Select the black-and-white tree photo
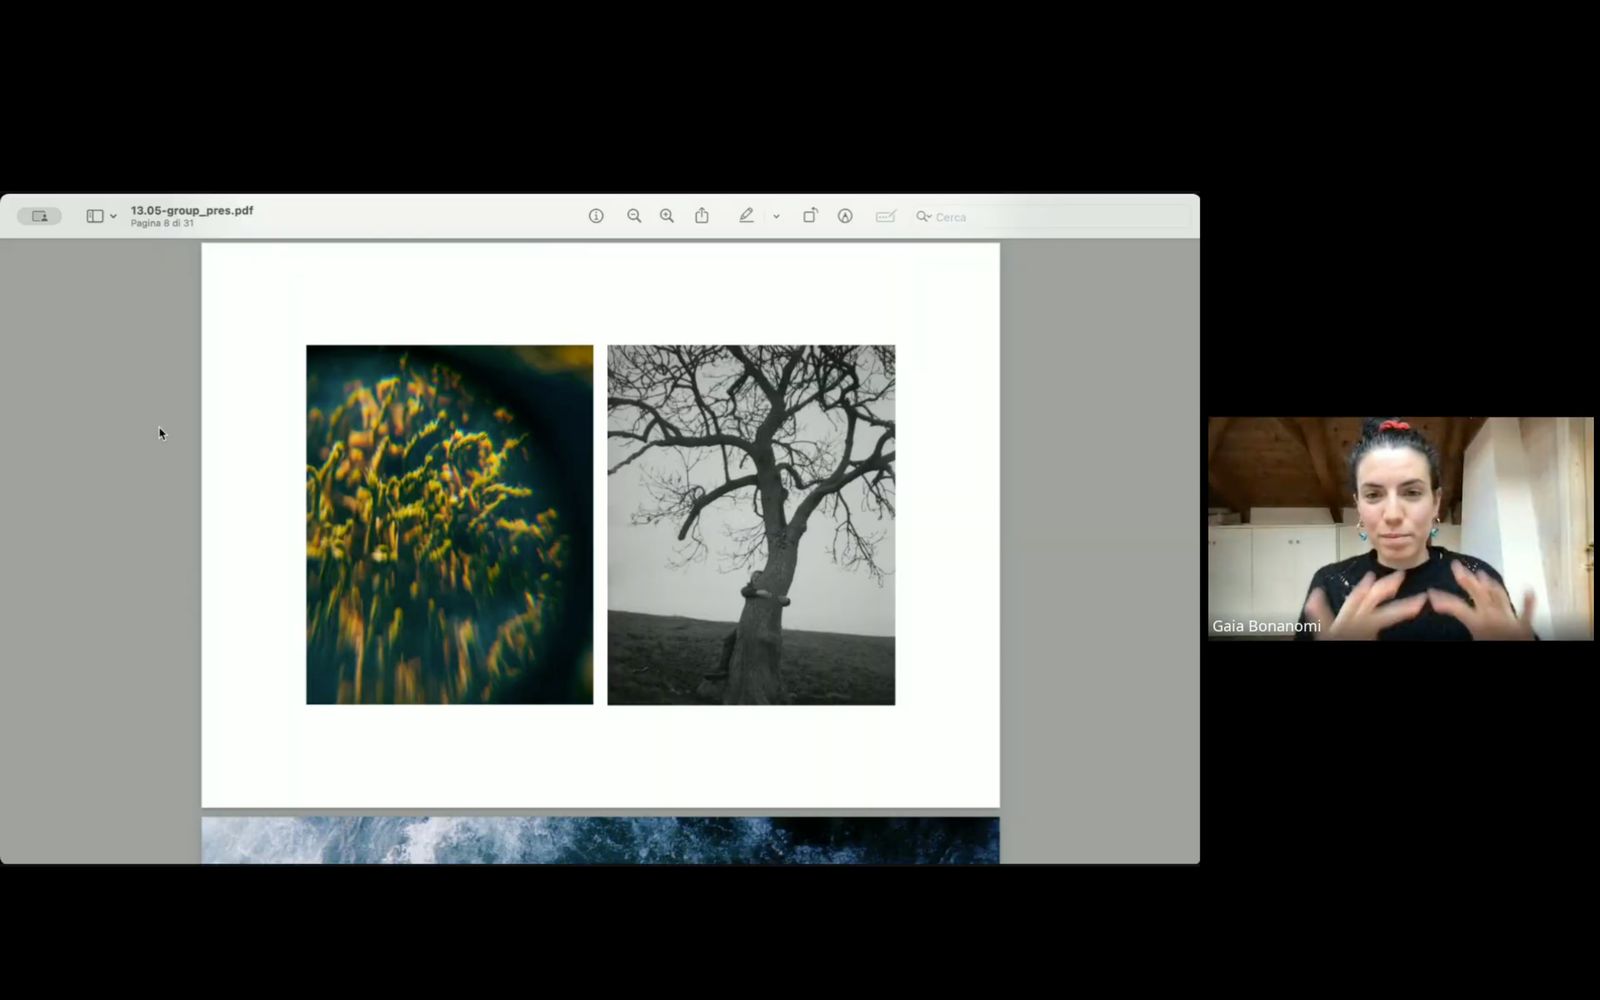The width and height of the screenshot is (1600, 1000). pos(751,525)
